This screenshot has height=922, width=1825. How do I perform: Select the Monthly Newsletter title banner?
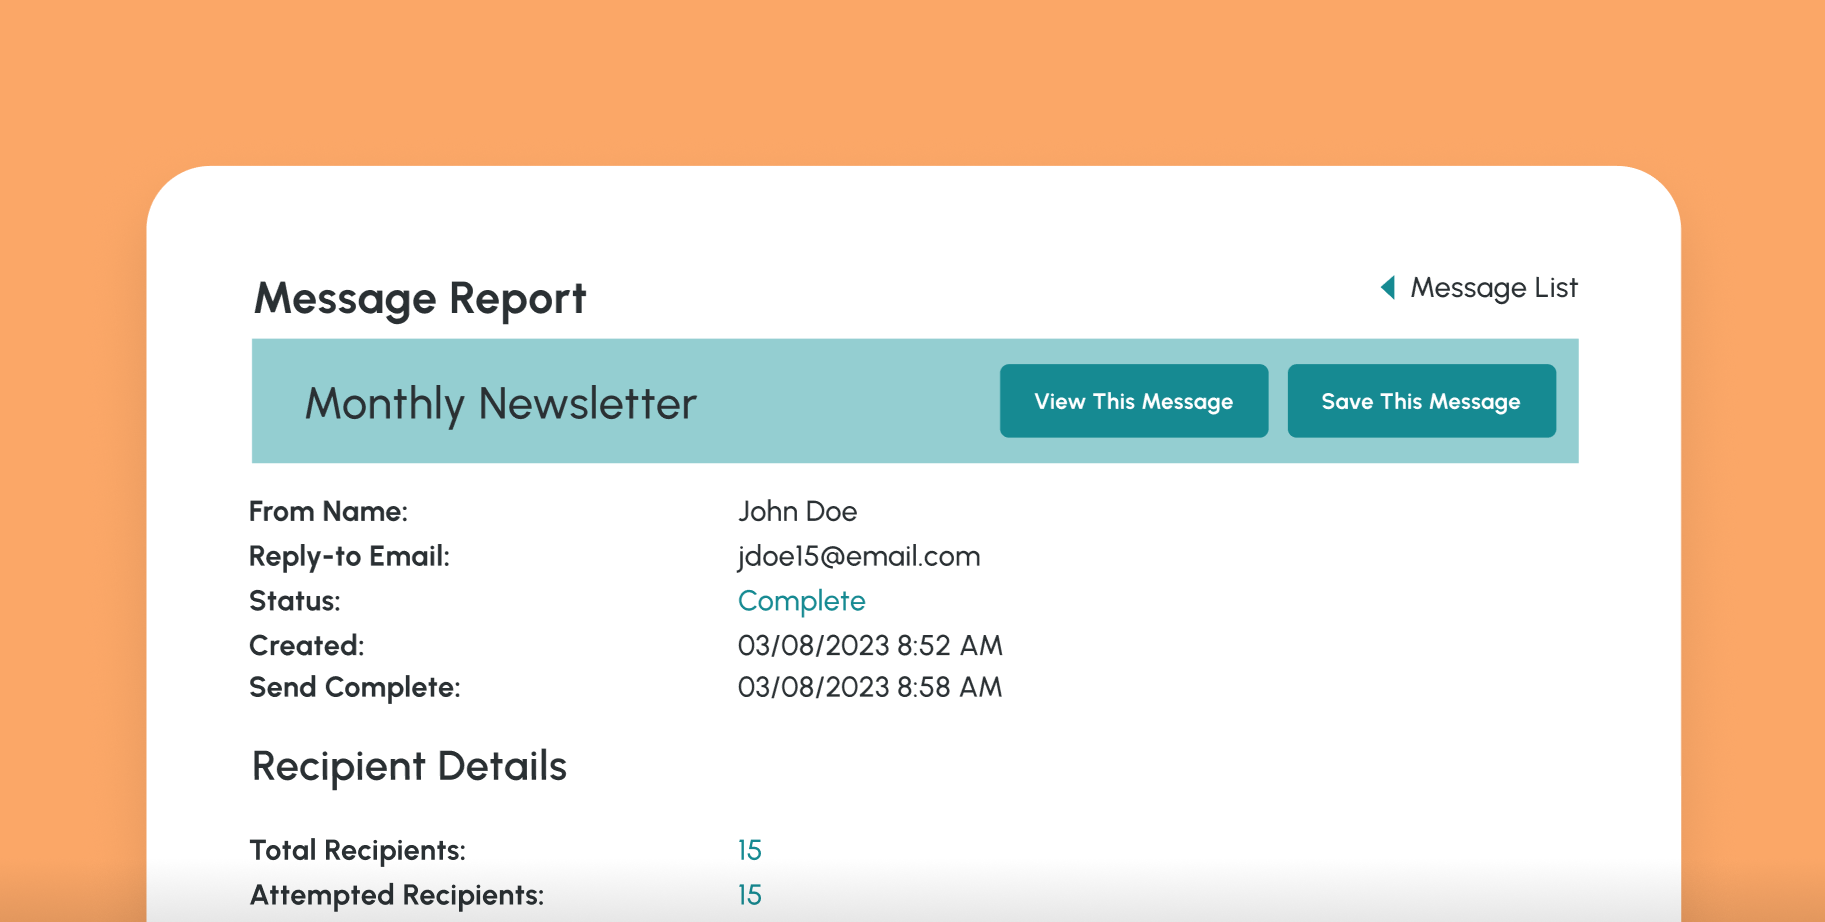point(500,402)
